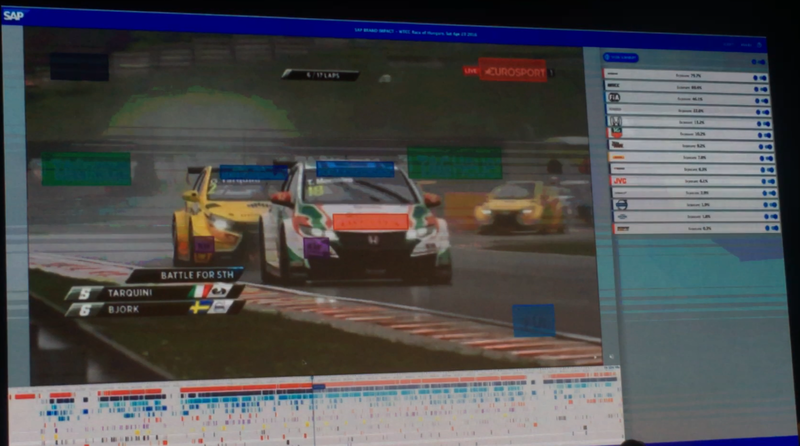Click the Honda logo in the brand list
800x446 pixels.
[x=616, y=121]
